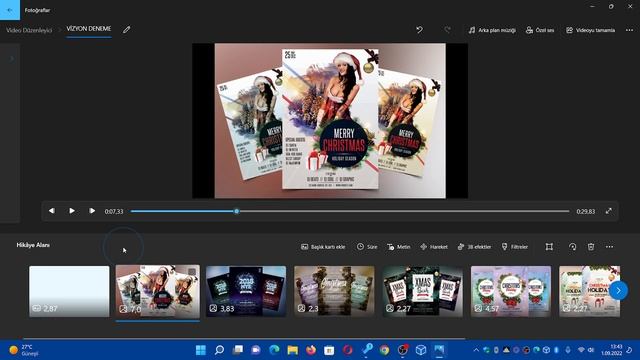Screen dimensions: 640x360
Task: Click Videoyu tamamla to finish the video
Action: click(590, 30)
